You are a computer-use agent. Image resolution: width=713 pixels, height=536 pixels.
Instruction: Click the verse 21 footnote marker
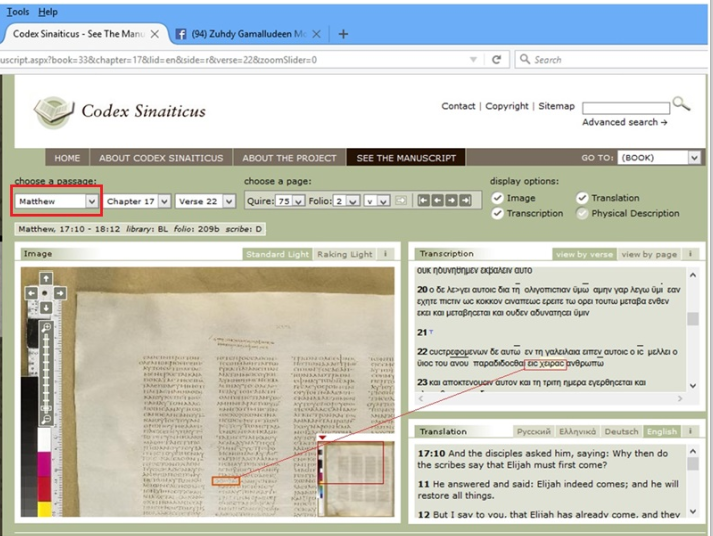coord(431,332)
